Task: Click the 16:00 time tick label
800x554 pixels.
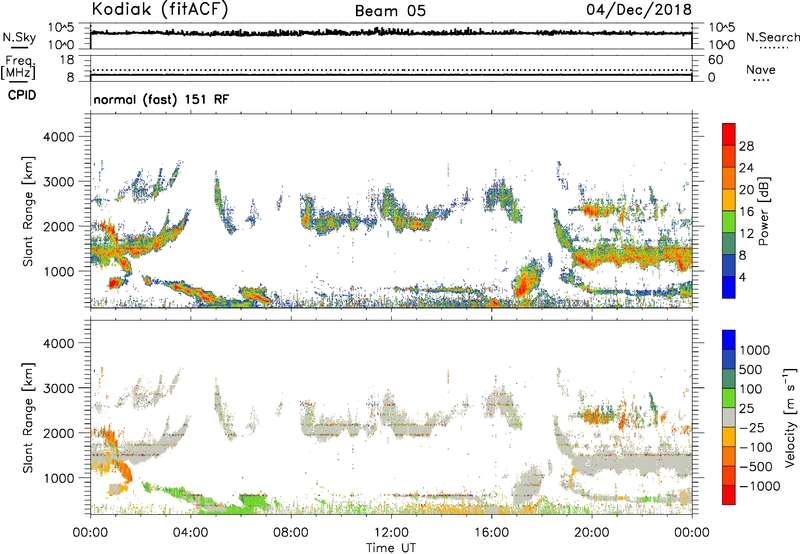Action: [491, 533]
